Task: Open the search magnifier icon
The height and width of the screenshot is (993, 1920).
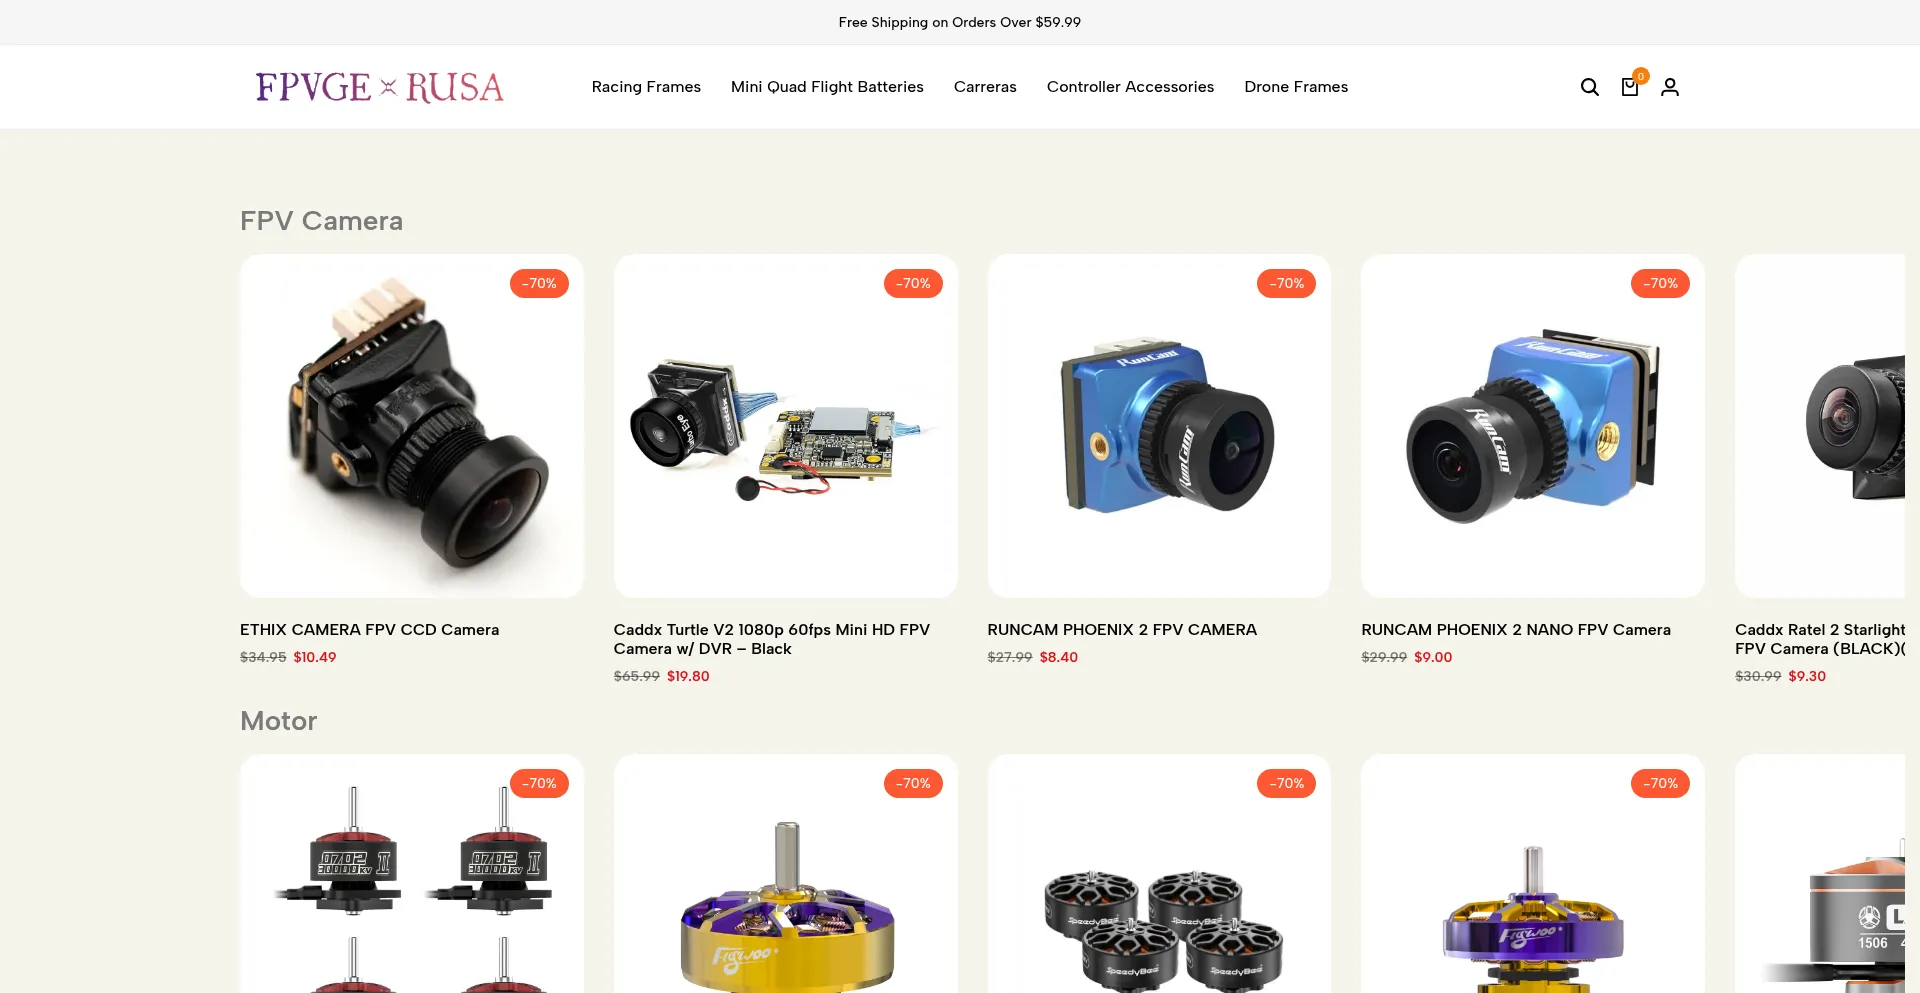Action: pyautogui.click(x=1589, y=87)
